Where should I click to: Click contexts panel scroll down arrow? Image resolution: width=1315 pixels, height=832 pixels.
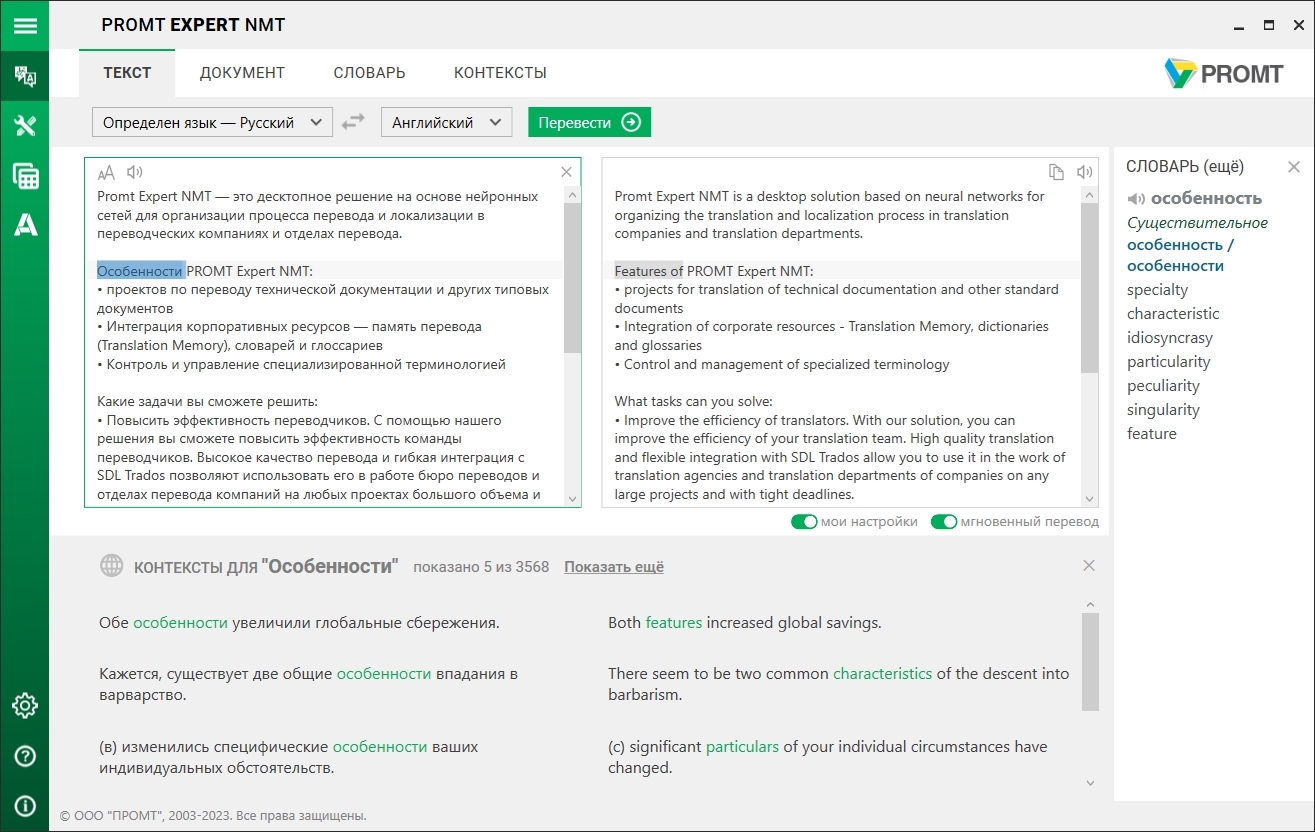(x=1090, y=783)
